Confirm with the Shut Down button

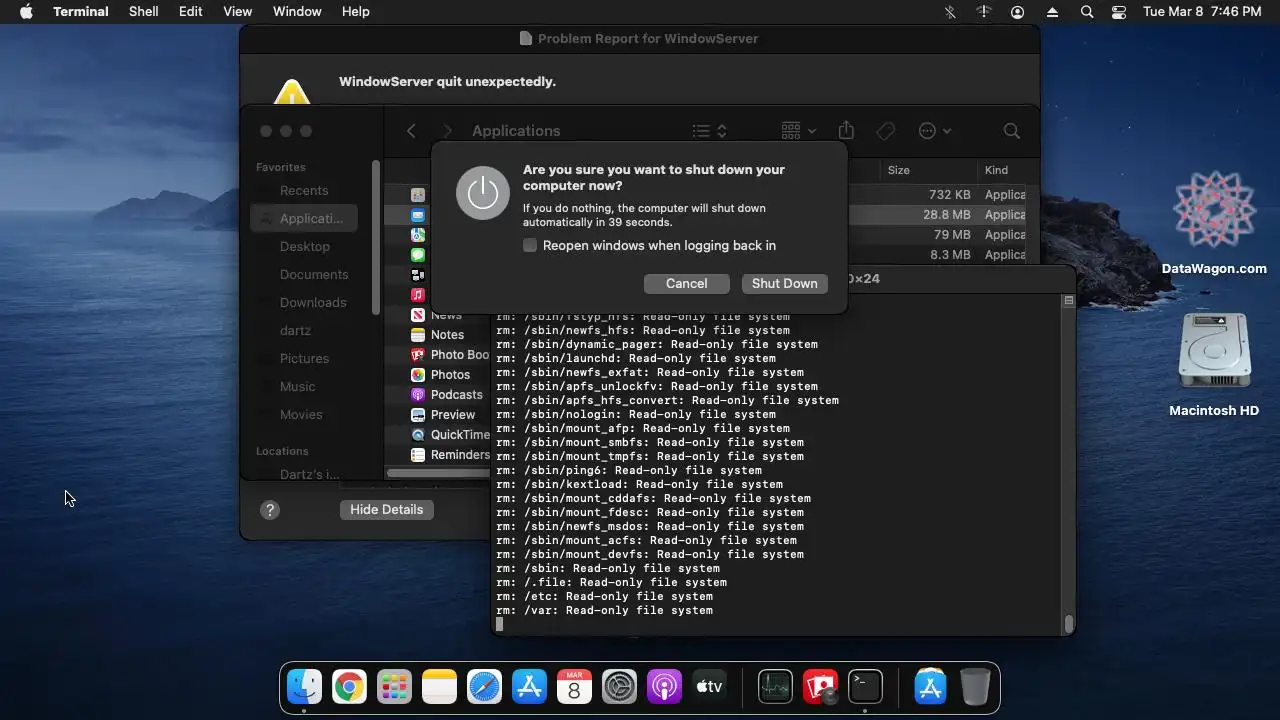click(784, 283)
